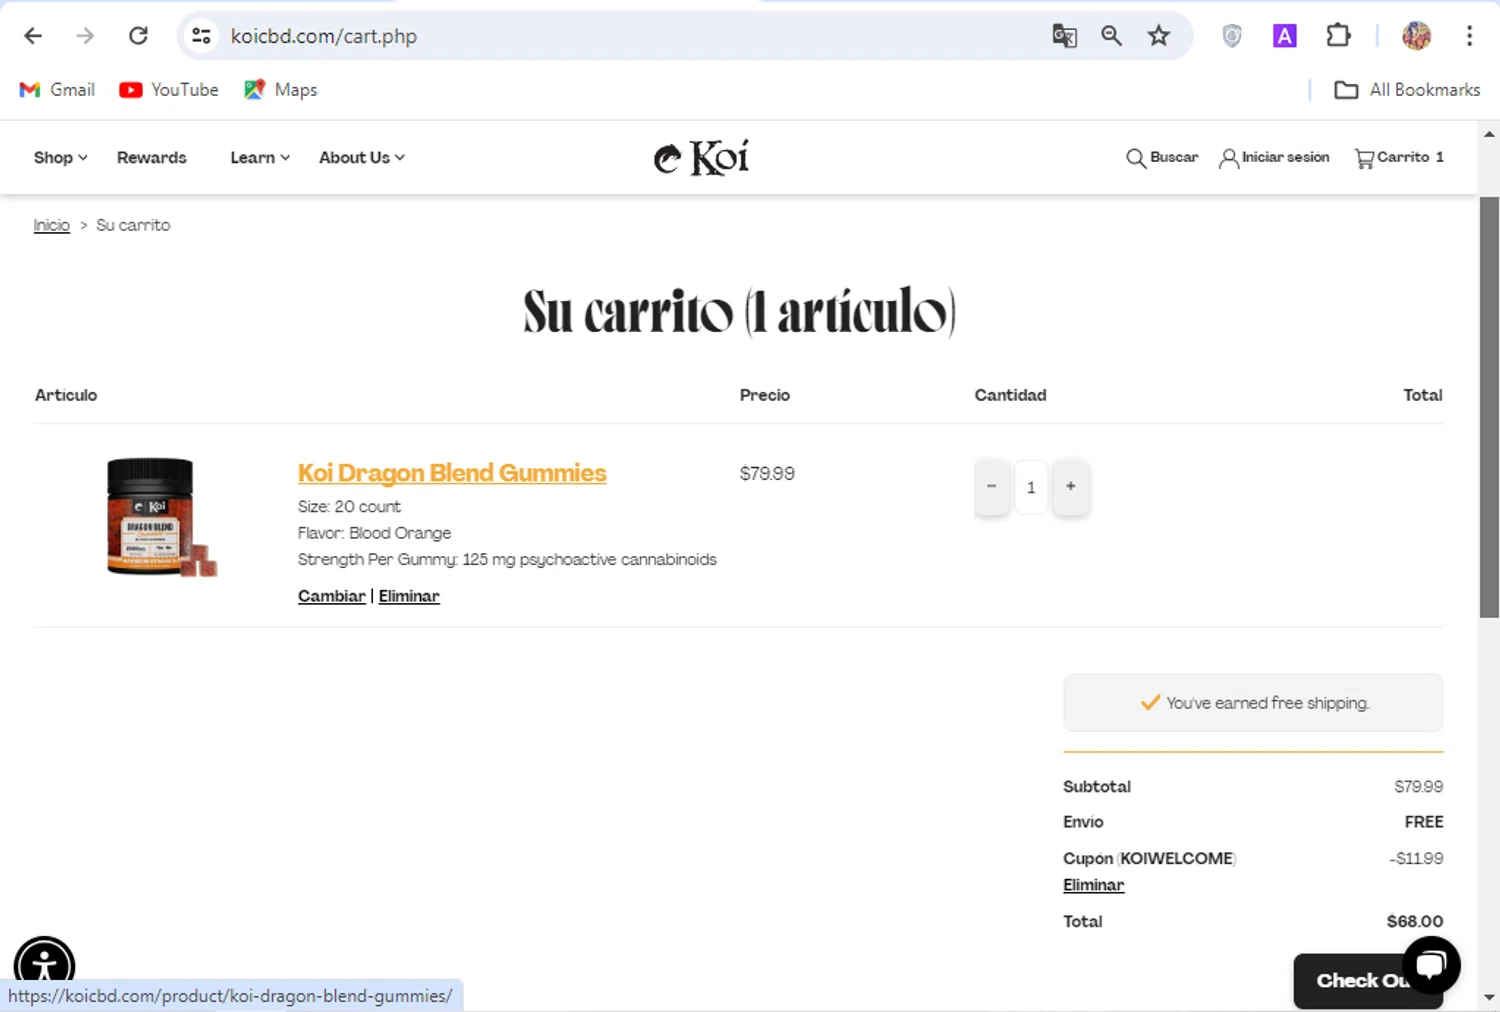This screenshot has width=1500, height=1012.
Task: Open the translate page icon
Action: click(x=1064, y=36)
